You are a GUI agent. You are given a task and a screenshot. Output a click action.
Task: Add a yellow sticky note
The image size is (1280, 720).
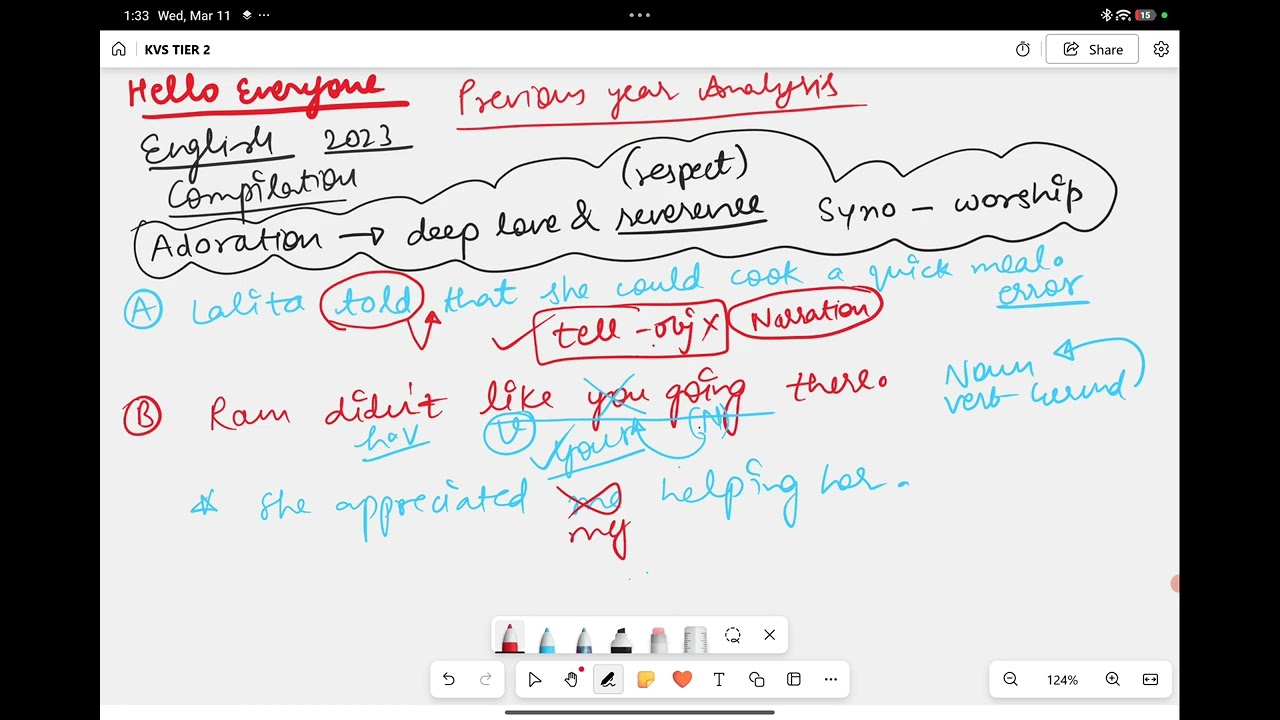(645, 680)
